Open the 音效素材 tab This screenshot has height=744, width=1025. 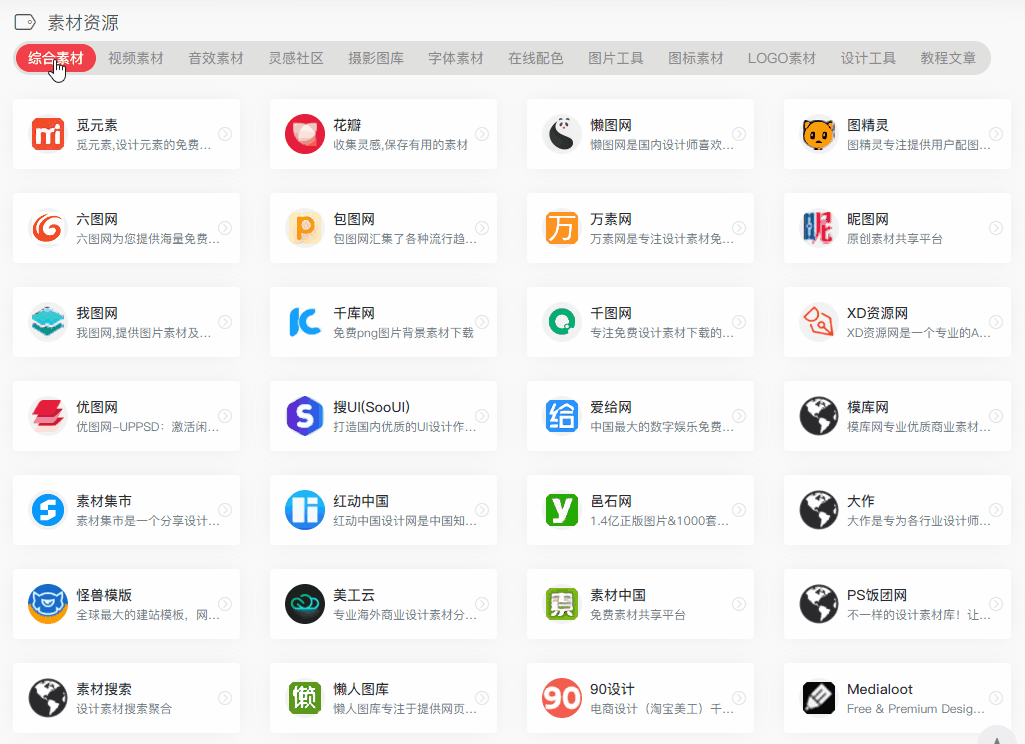point(216,58)
